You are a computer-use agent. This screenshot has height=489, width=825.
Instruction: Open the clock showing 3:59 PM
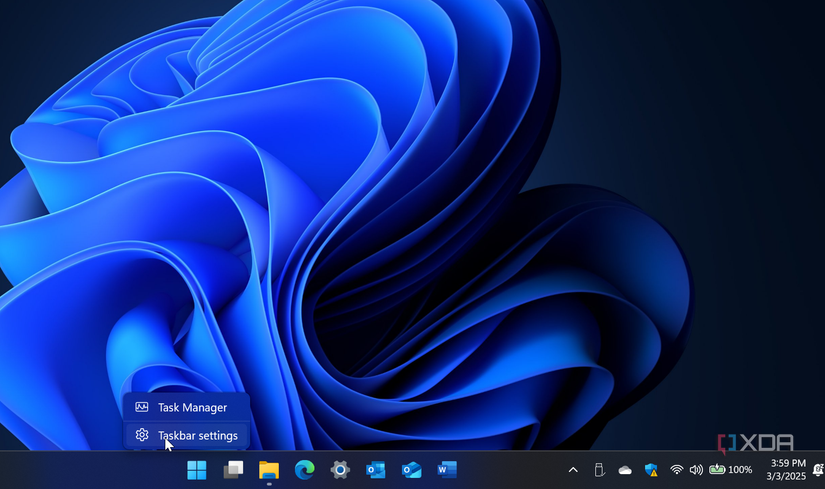786,470
